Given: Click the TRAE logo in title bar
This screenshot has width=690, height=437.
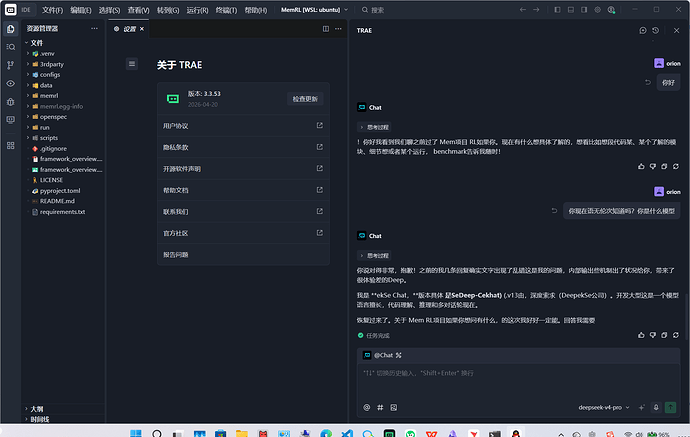Looking at the screenshot, I should 11,10.
